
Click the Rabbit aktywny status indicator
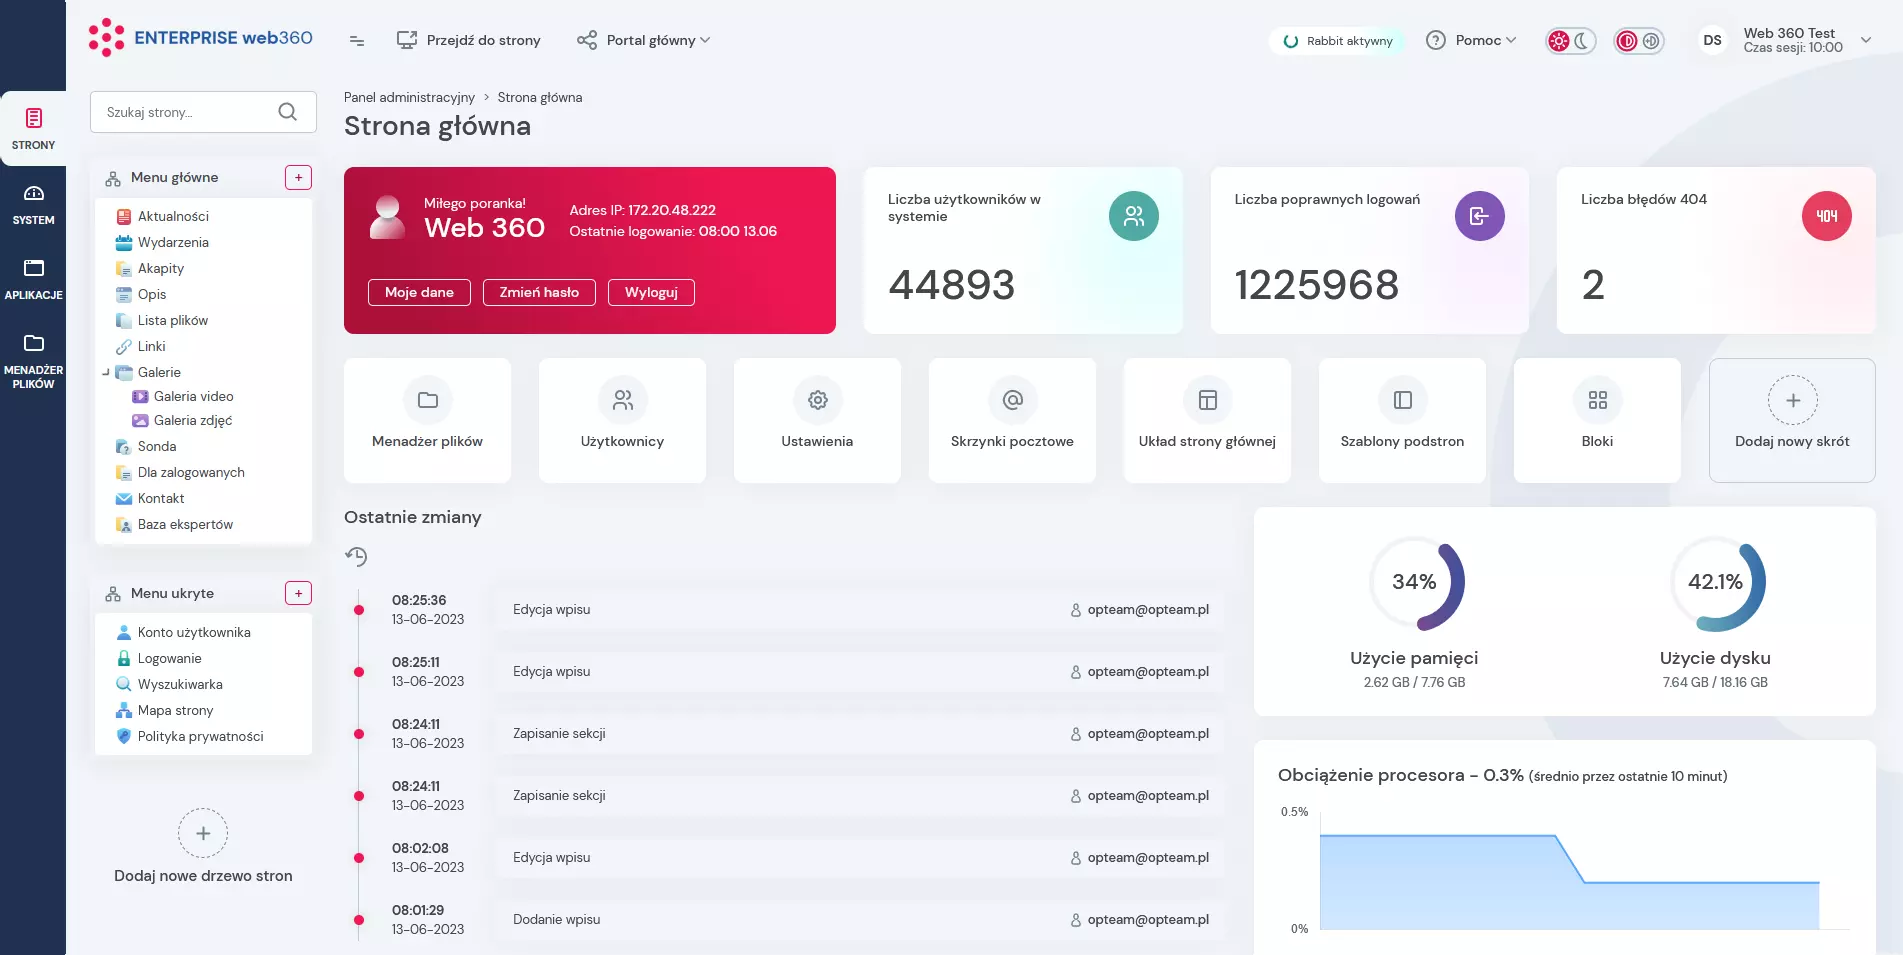1337,41
